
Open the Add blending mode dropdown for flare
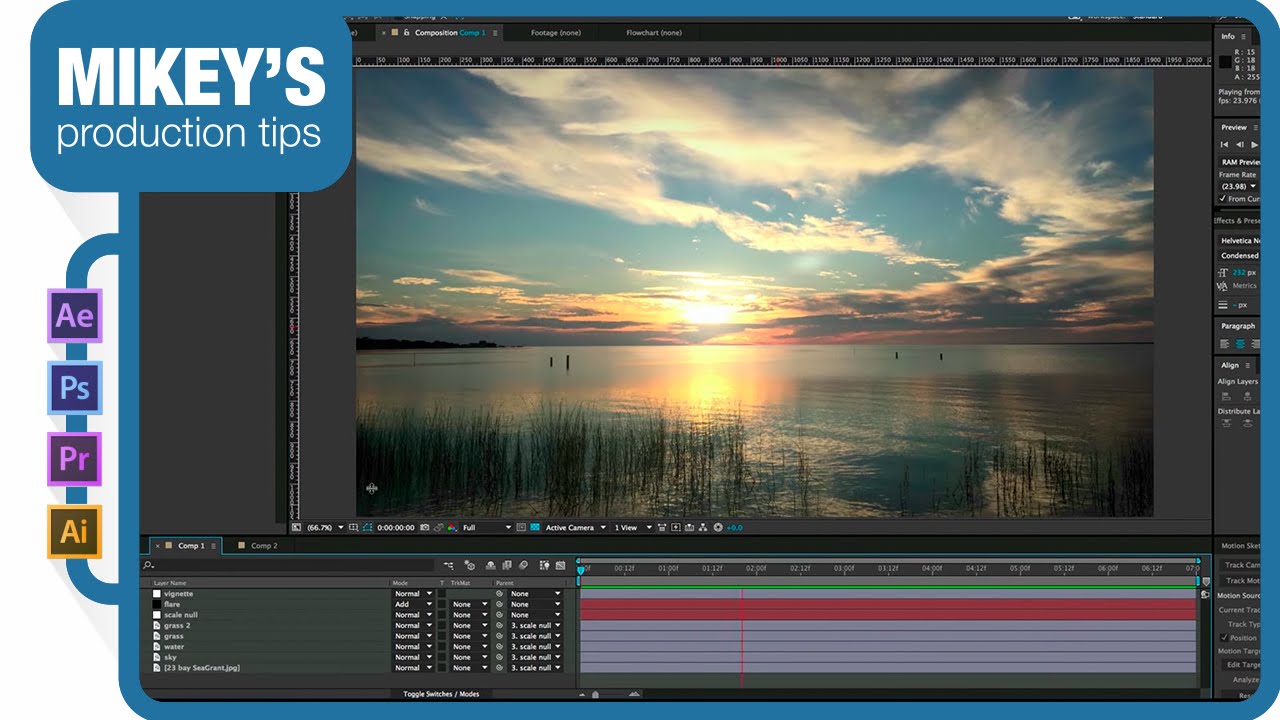(x=413, y=605)
